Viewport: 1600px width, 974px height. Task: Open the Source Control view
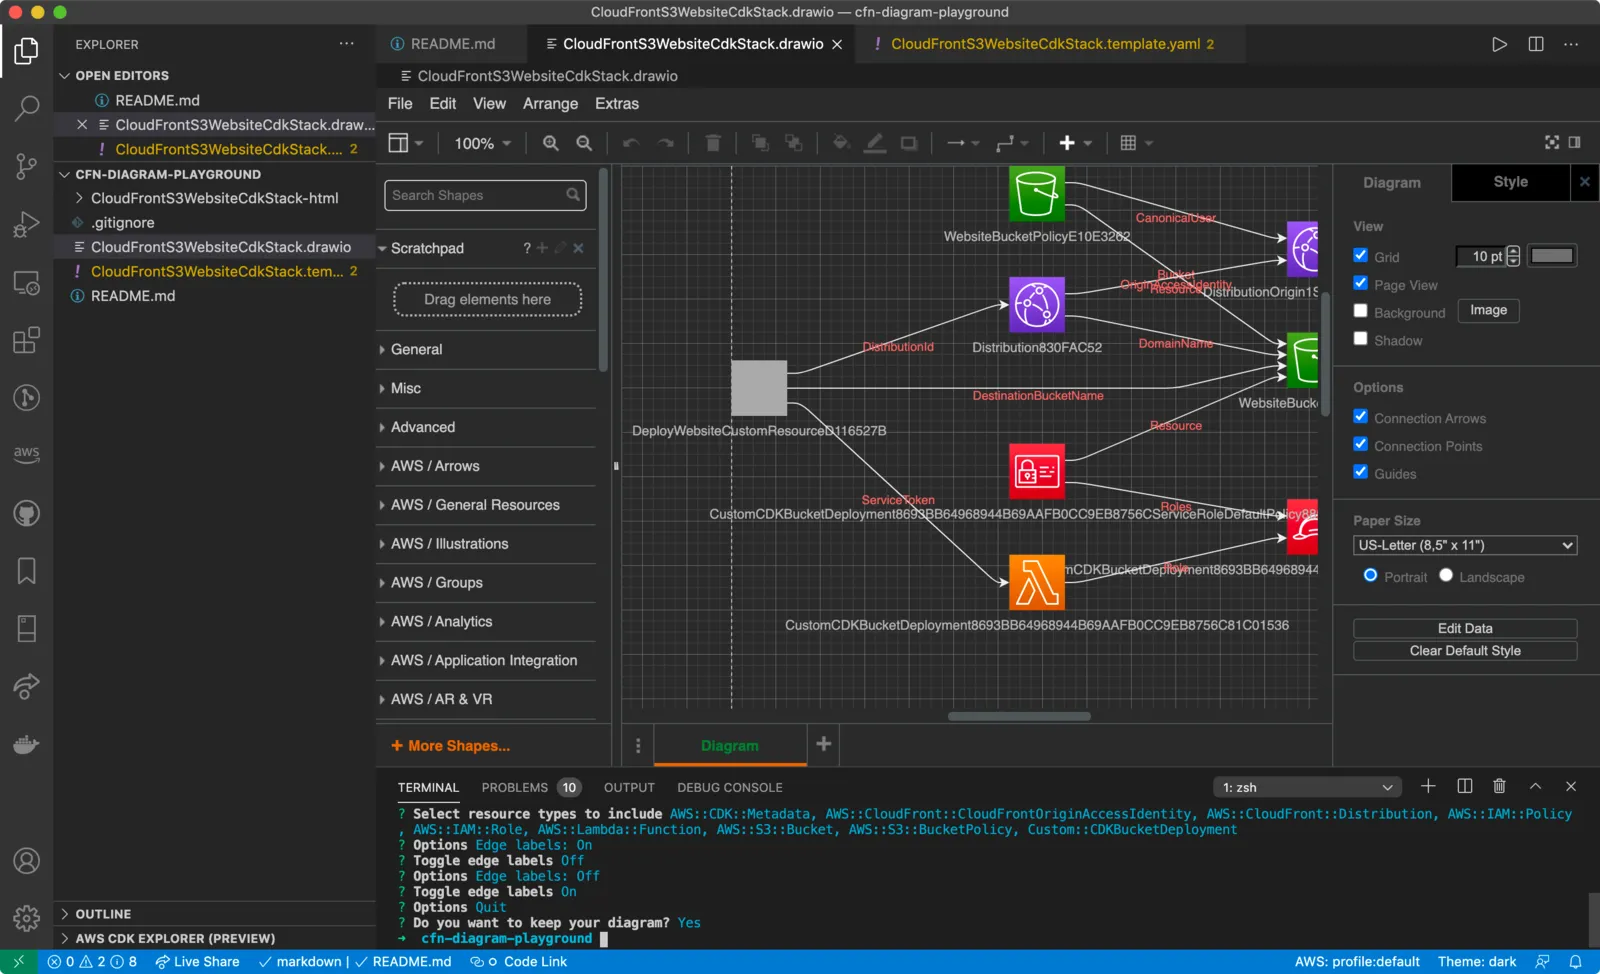(27, 166)
